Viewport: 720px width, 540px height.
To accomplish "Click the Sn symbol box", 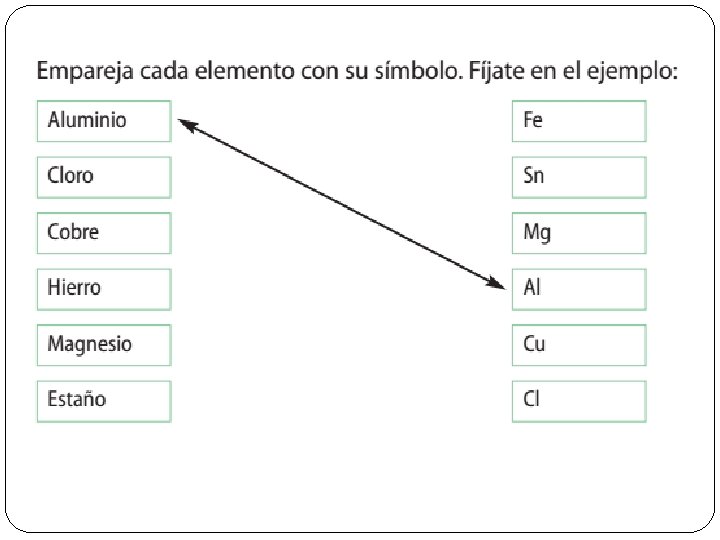I will click(578, 177).
